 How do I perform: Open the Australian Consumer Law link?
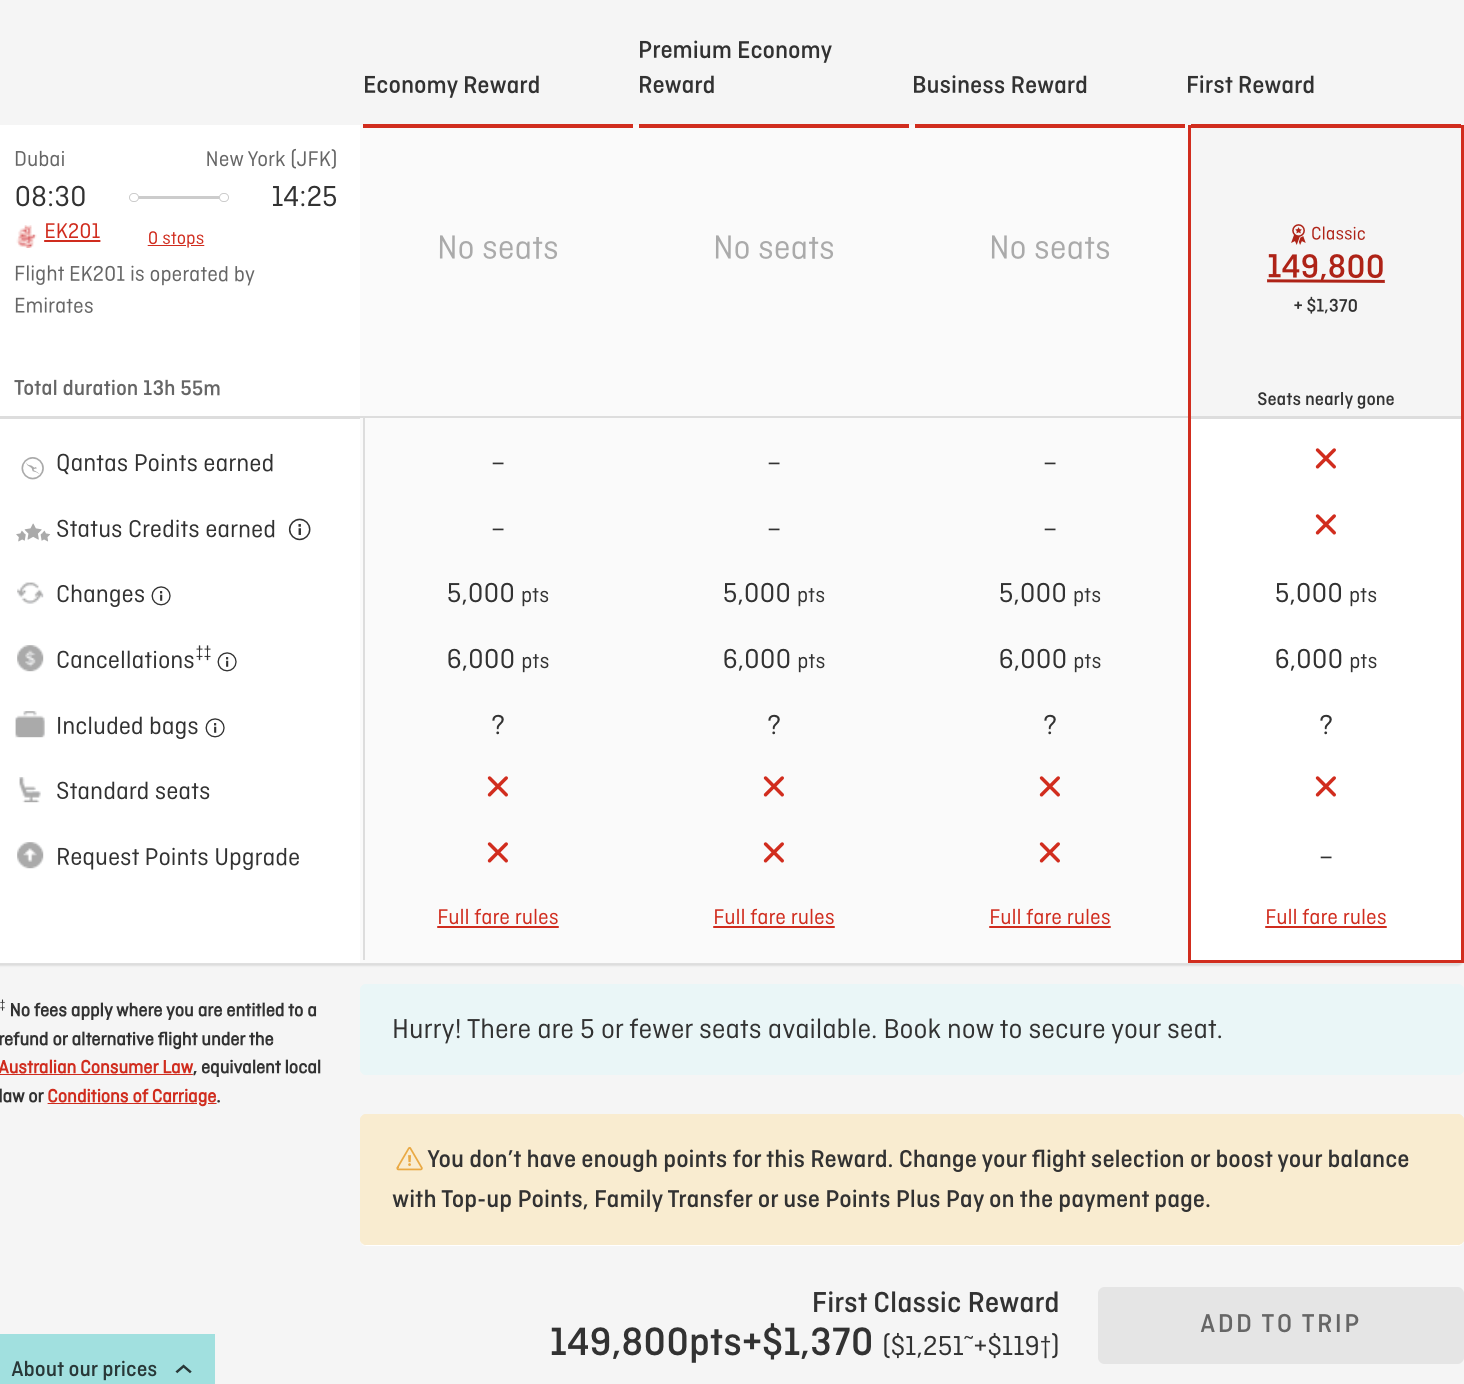(x=96, y=1067)
